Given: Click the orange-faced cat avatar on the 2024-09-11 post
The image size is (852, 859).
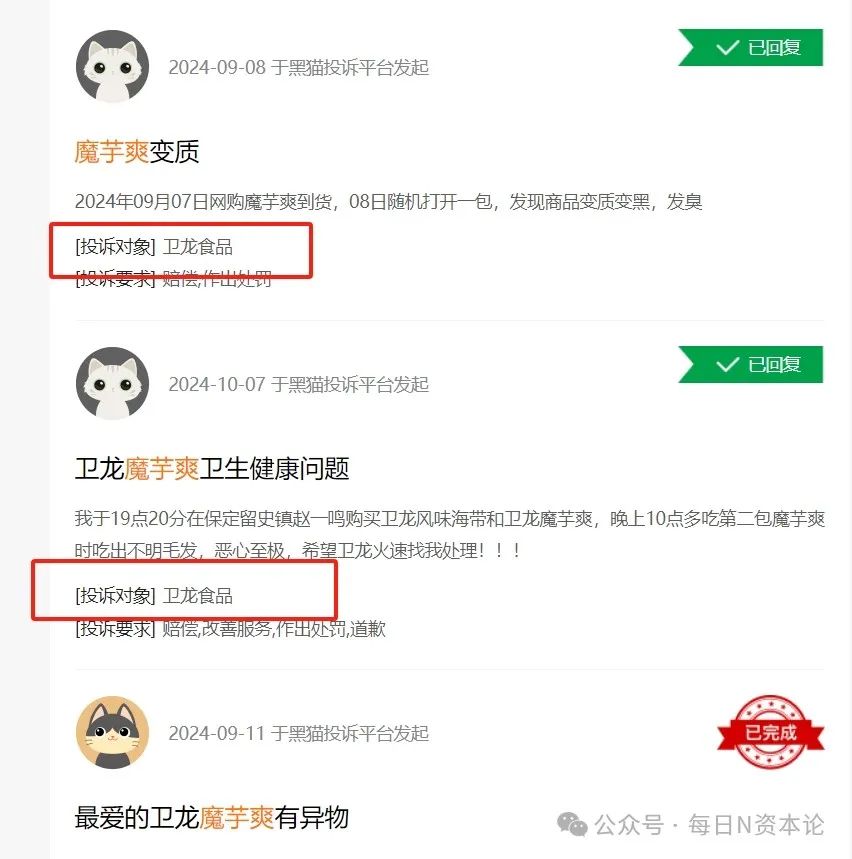Looking at the screenshot, I should (x=112, y=732).
